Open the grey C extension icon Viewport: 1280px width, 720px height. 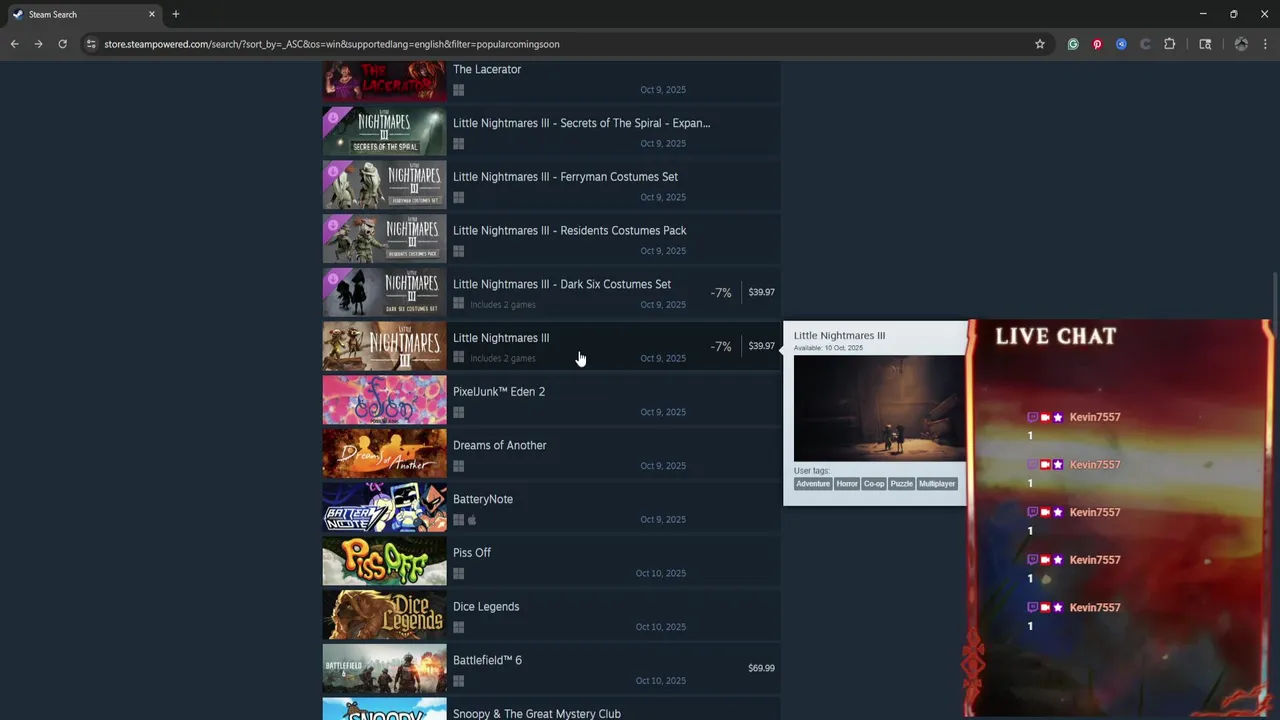(x=1145, y=44)
